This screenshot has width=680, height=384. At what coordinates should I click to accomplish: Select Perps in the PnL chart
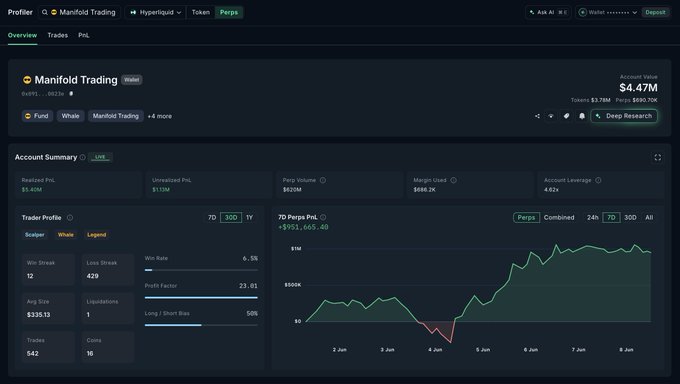(x=526, y=217)
